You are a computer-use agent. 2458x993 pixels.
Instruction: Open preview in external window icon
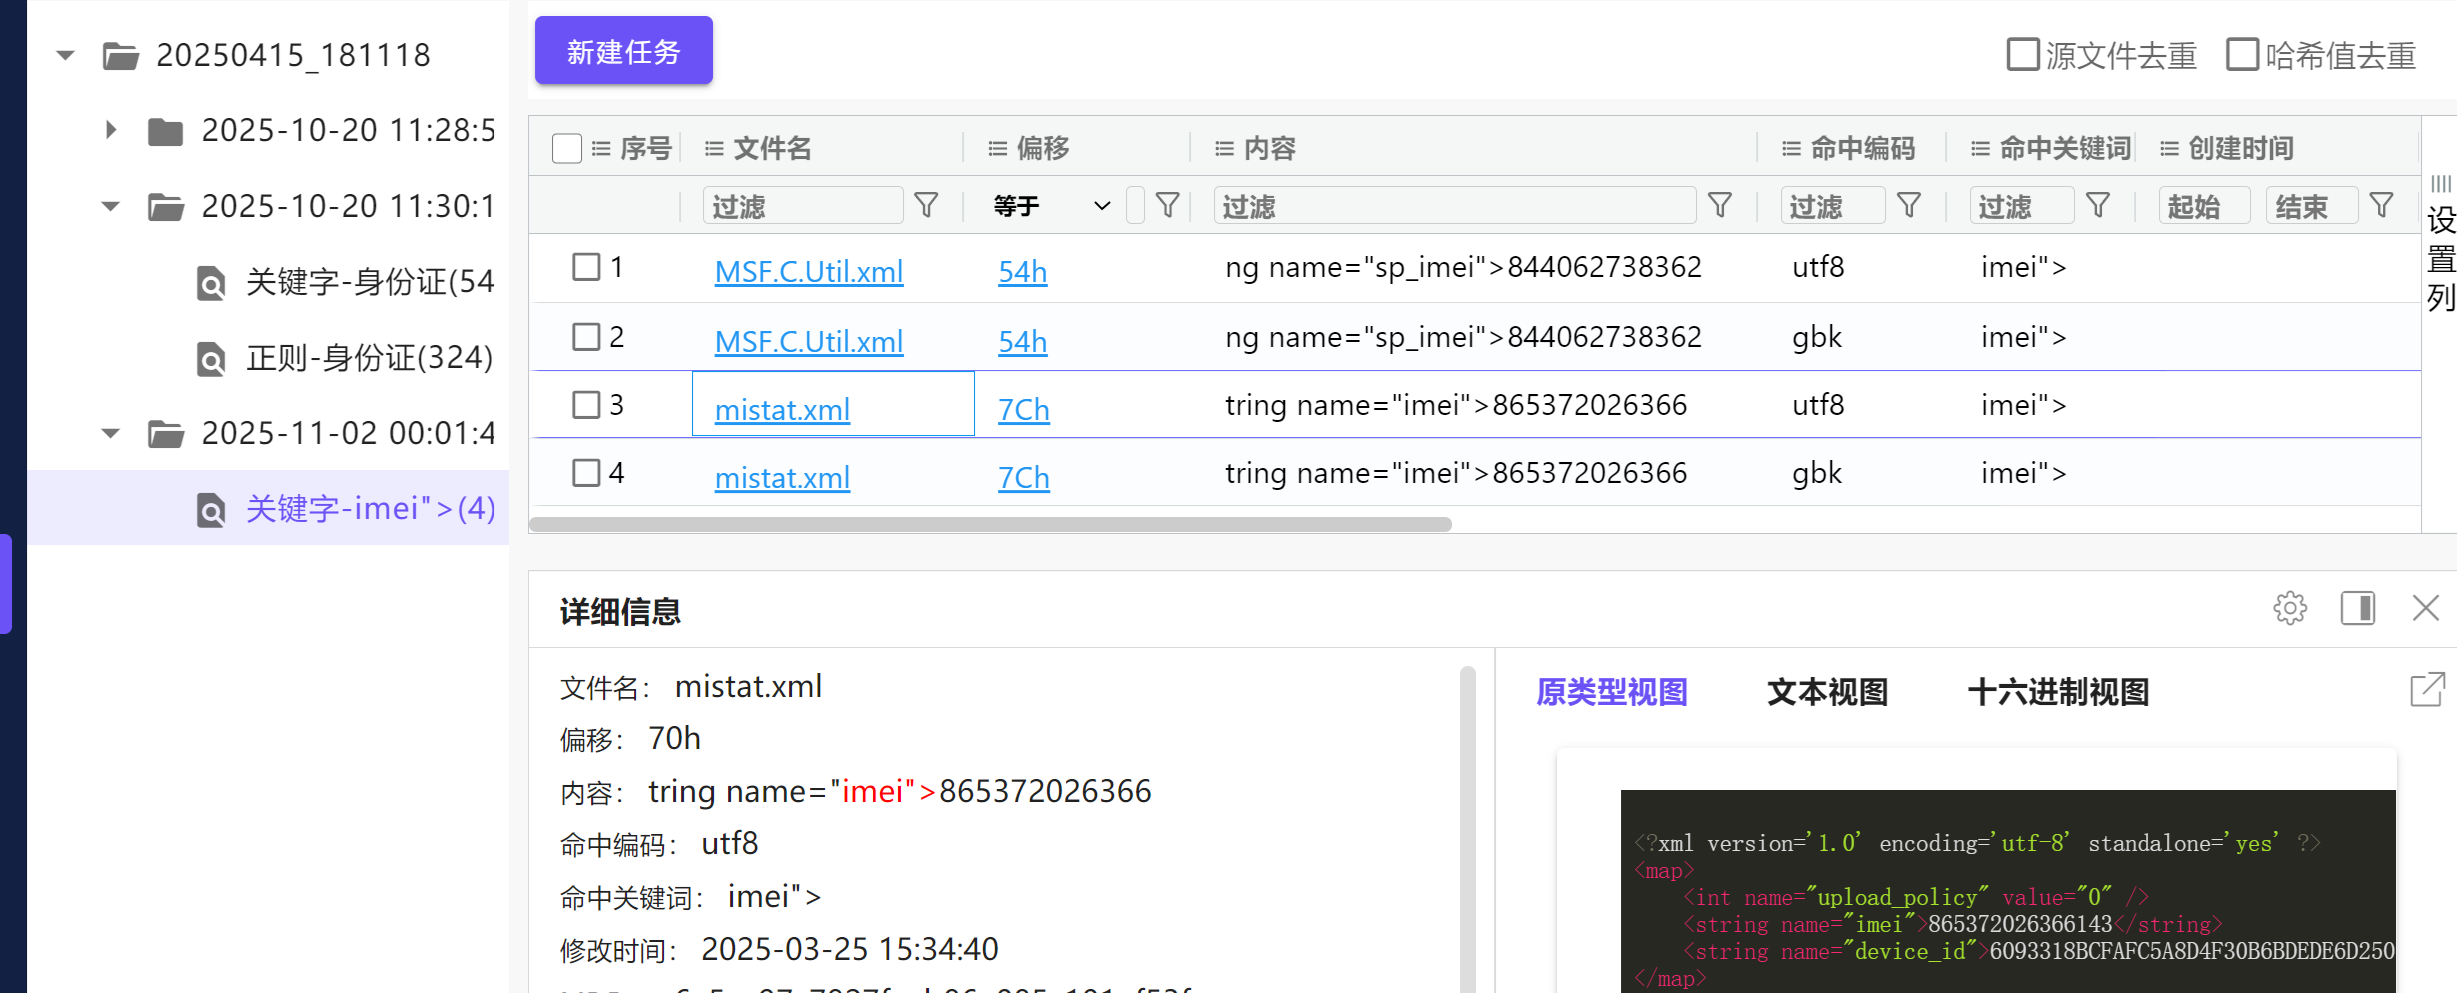pos(2427,690)
